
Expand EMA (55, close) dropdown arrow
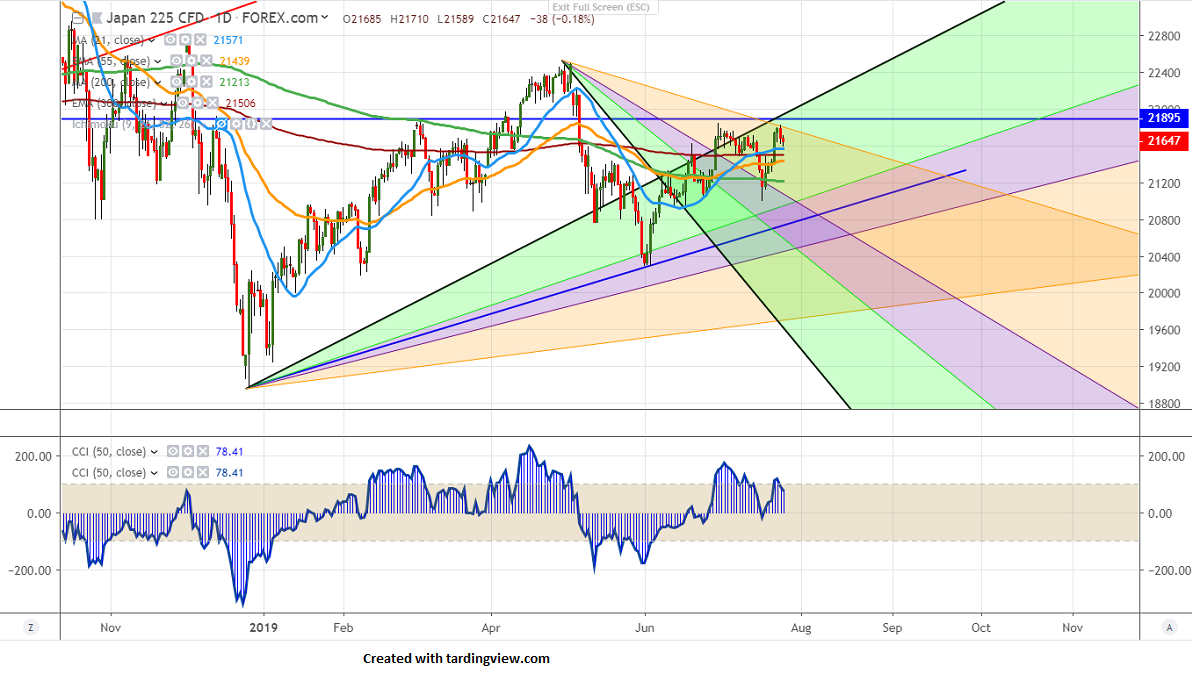(x=157, y=62)
